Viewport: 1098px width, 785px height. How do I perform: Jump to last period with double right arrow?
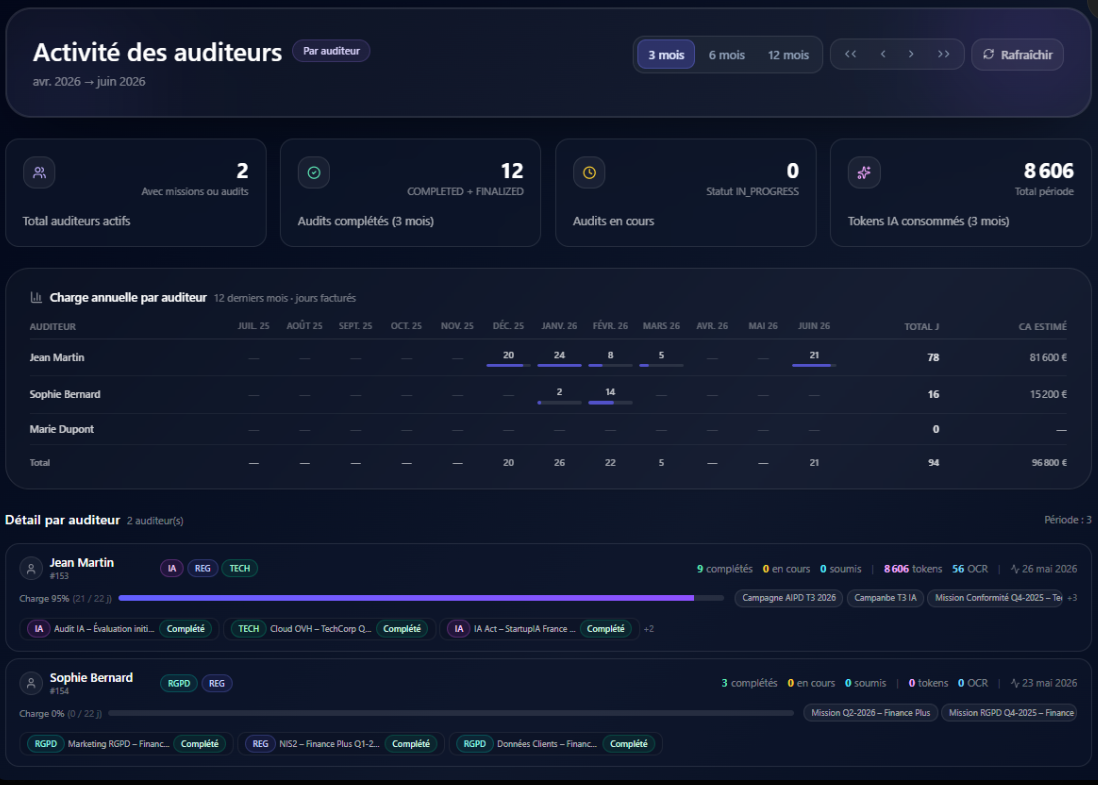pos(943,54)
